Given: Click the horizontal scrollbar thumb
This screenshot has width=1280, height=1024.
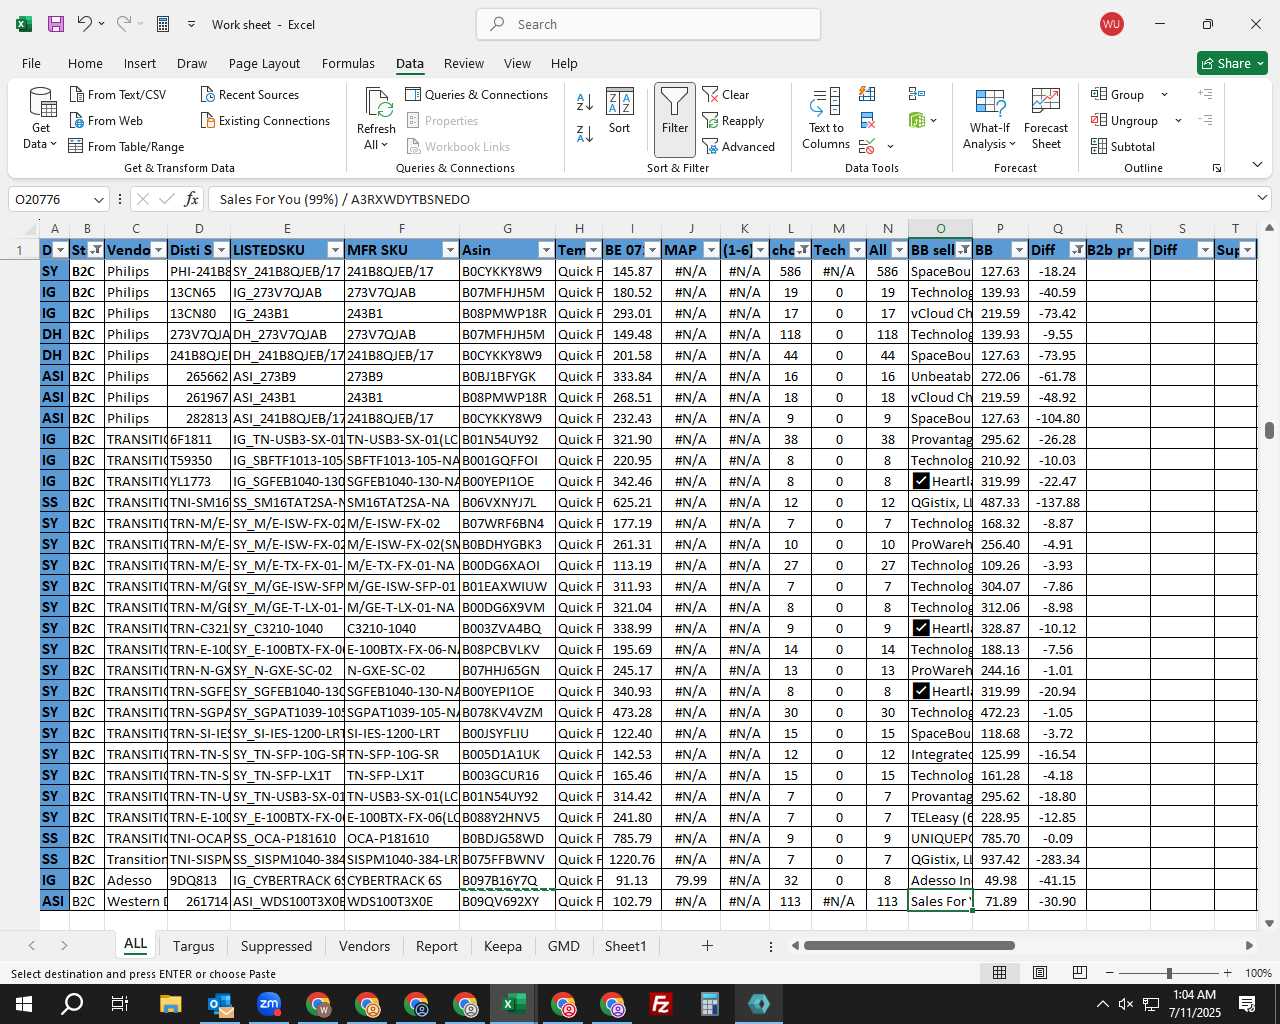Looking at the screenshot, I should pos(909,945).
